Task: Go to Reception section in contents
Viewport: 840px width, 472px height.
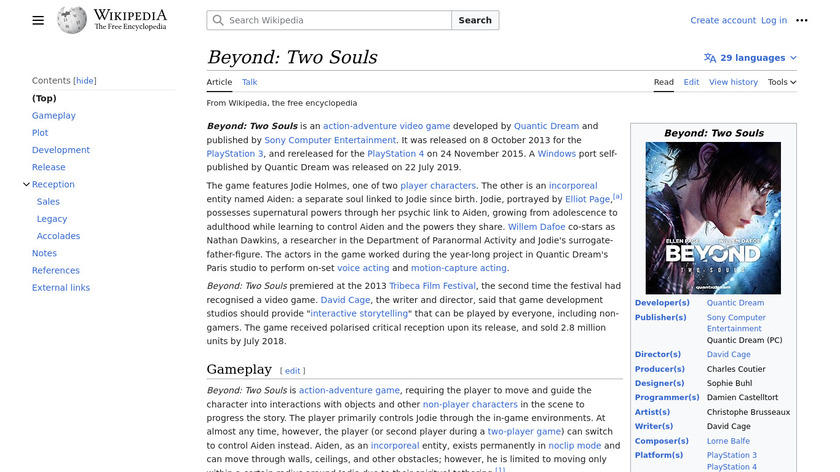Action: click(53, 184)
